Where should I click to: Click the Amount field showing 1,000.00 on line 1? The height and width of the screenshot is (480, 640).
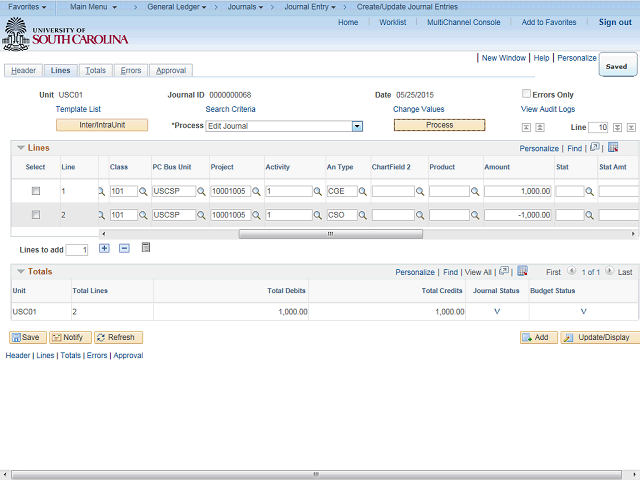point(518,191)
